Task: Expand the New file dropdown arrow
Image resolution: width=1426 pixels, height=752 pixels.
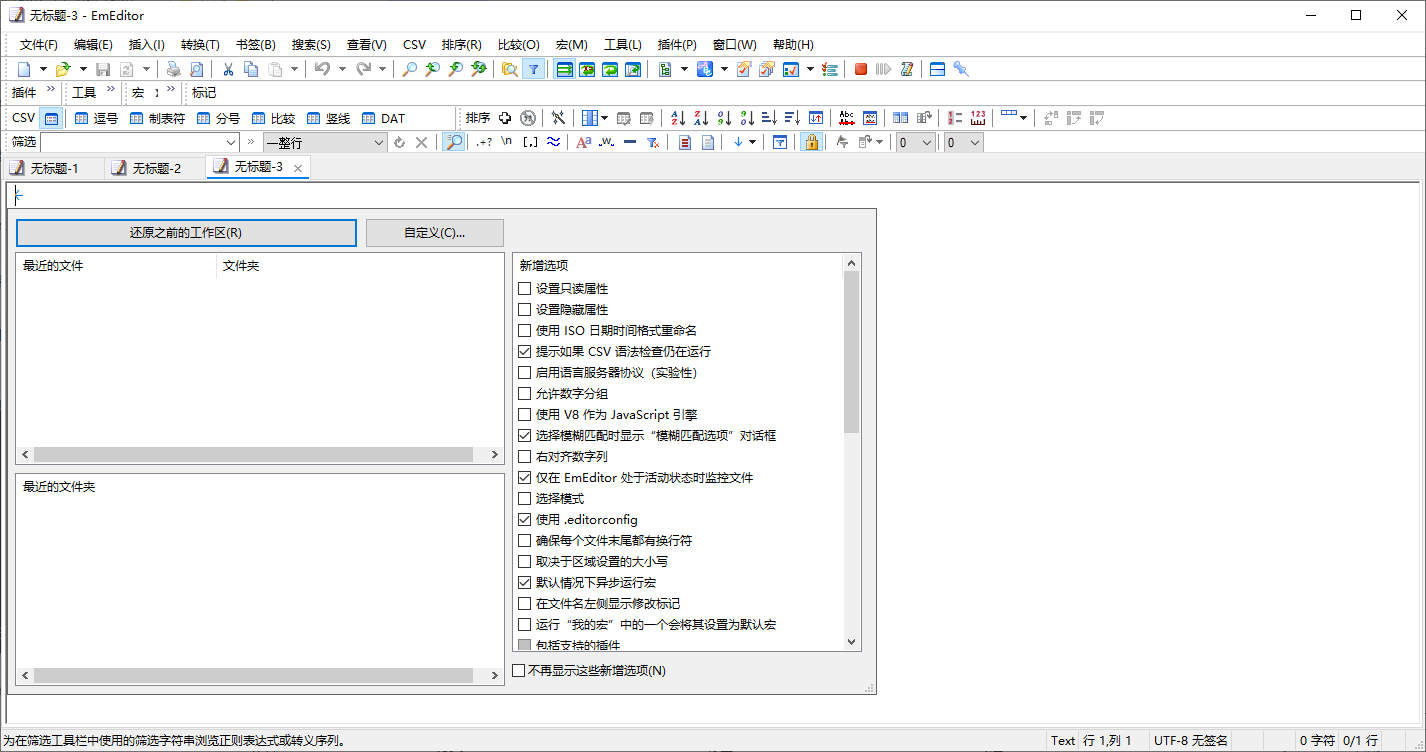Action: pyautogui.click(x=43, y=69)
